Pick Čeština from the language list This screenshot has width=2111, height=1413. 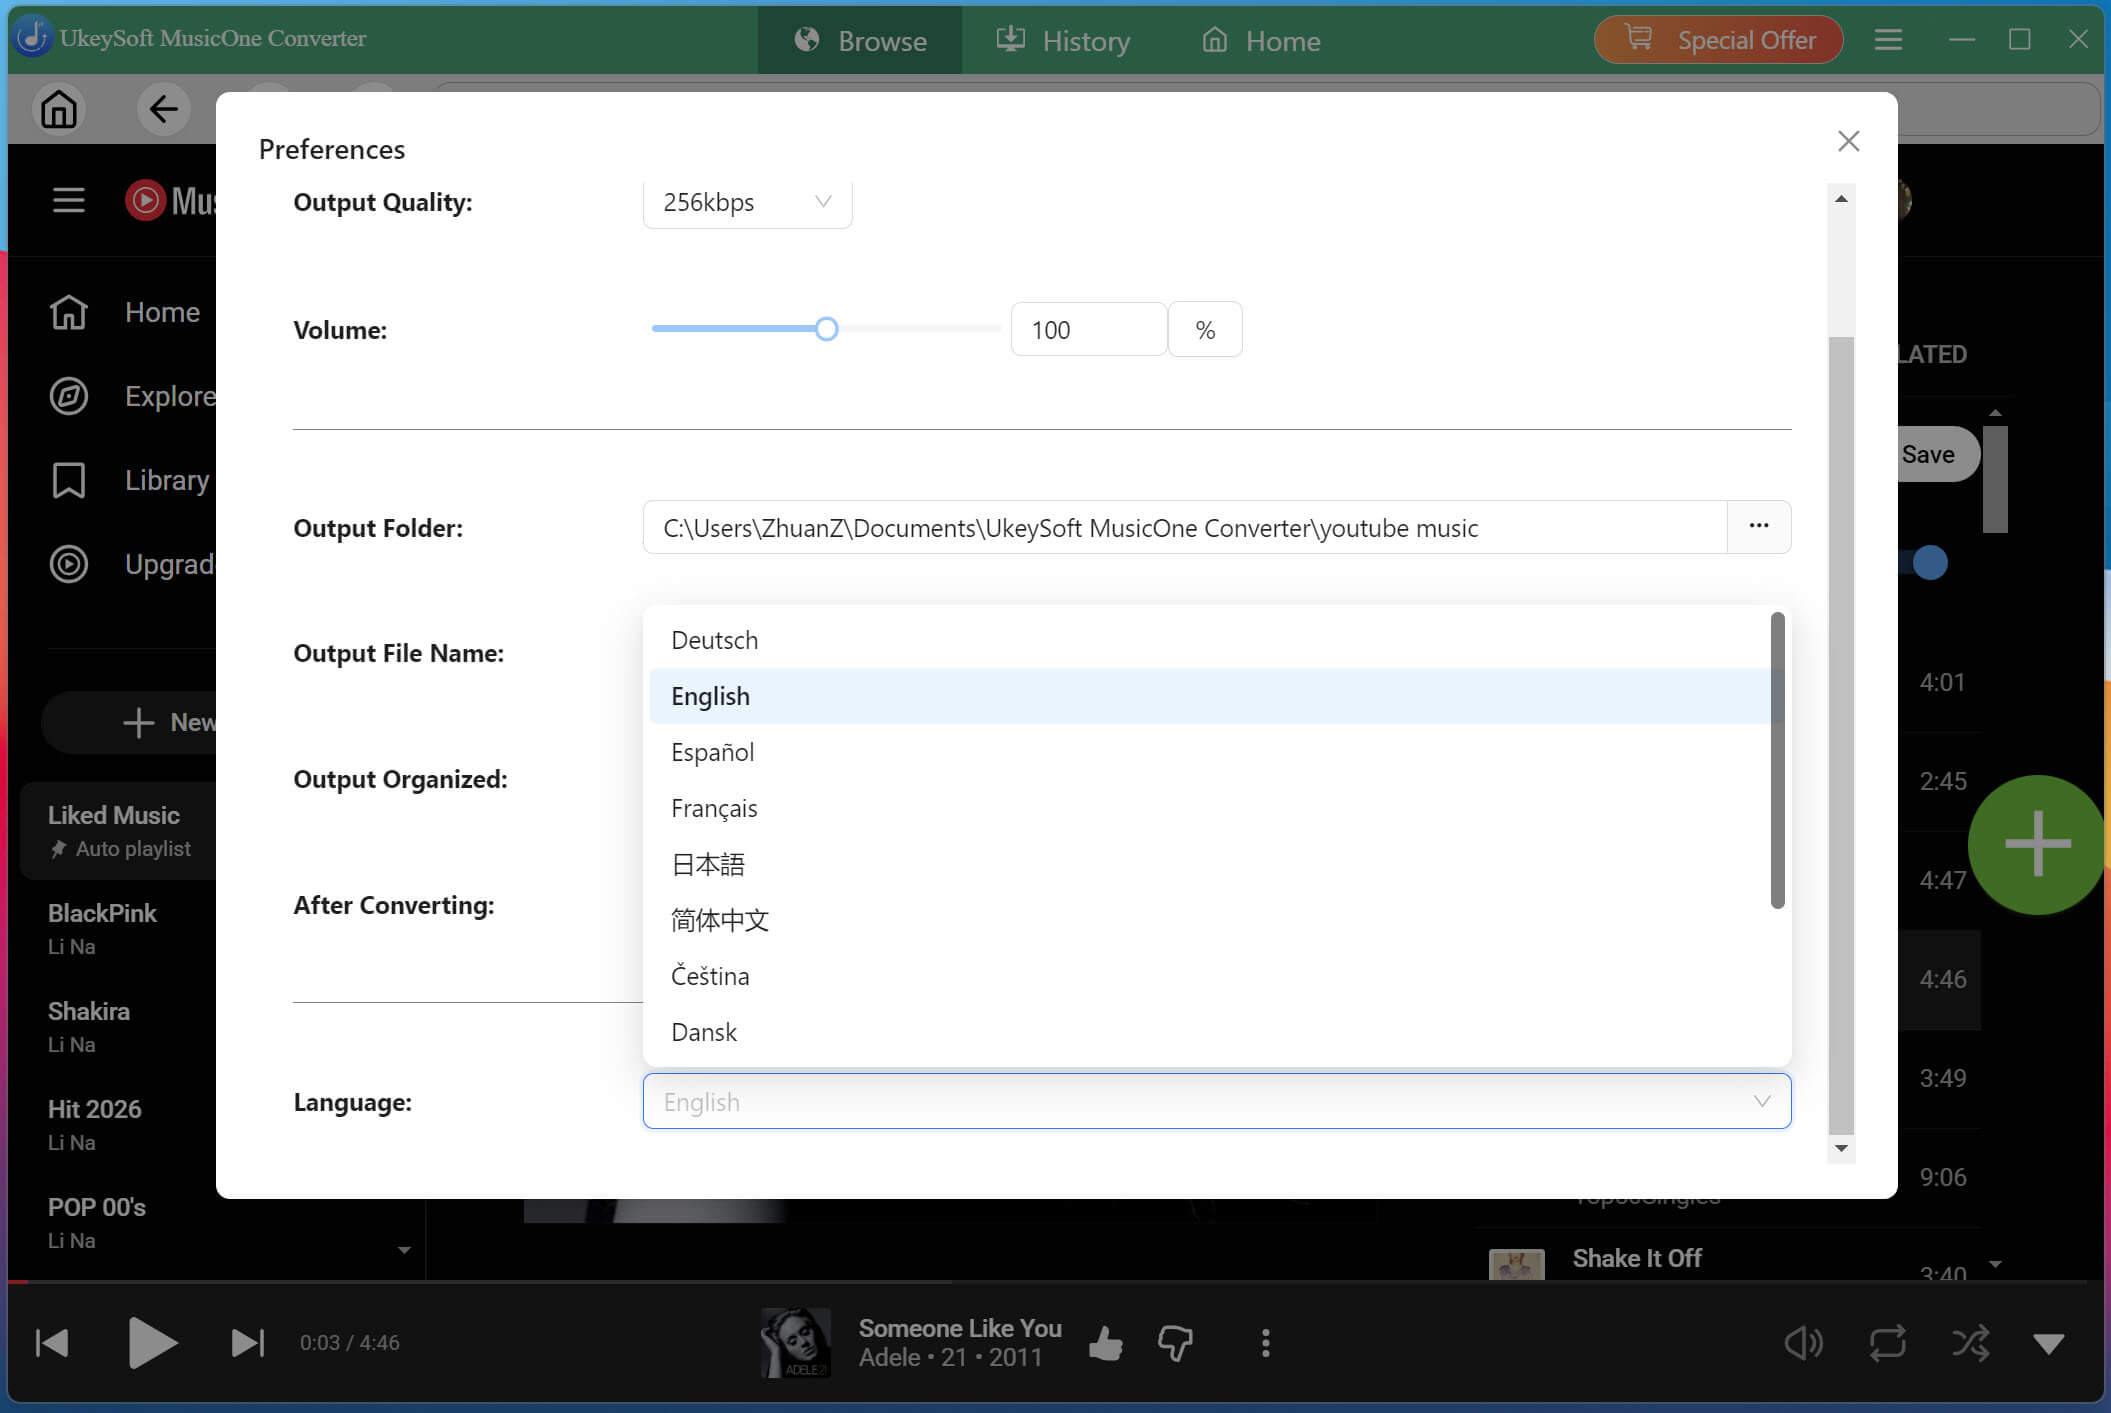(1210, 976)
